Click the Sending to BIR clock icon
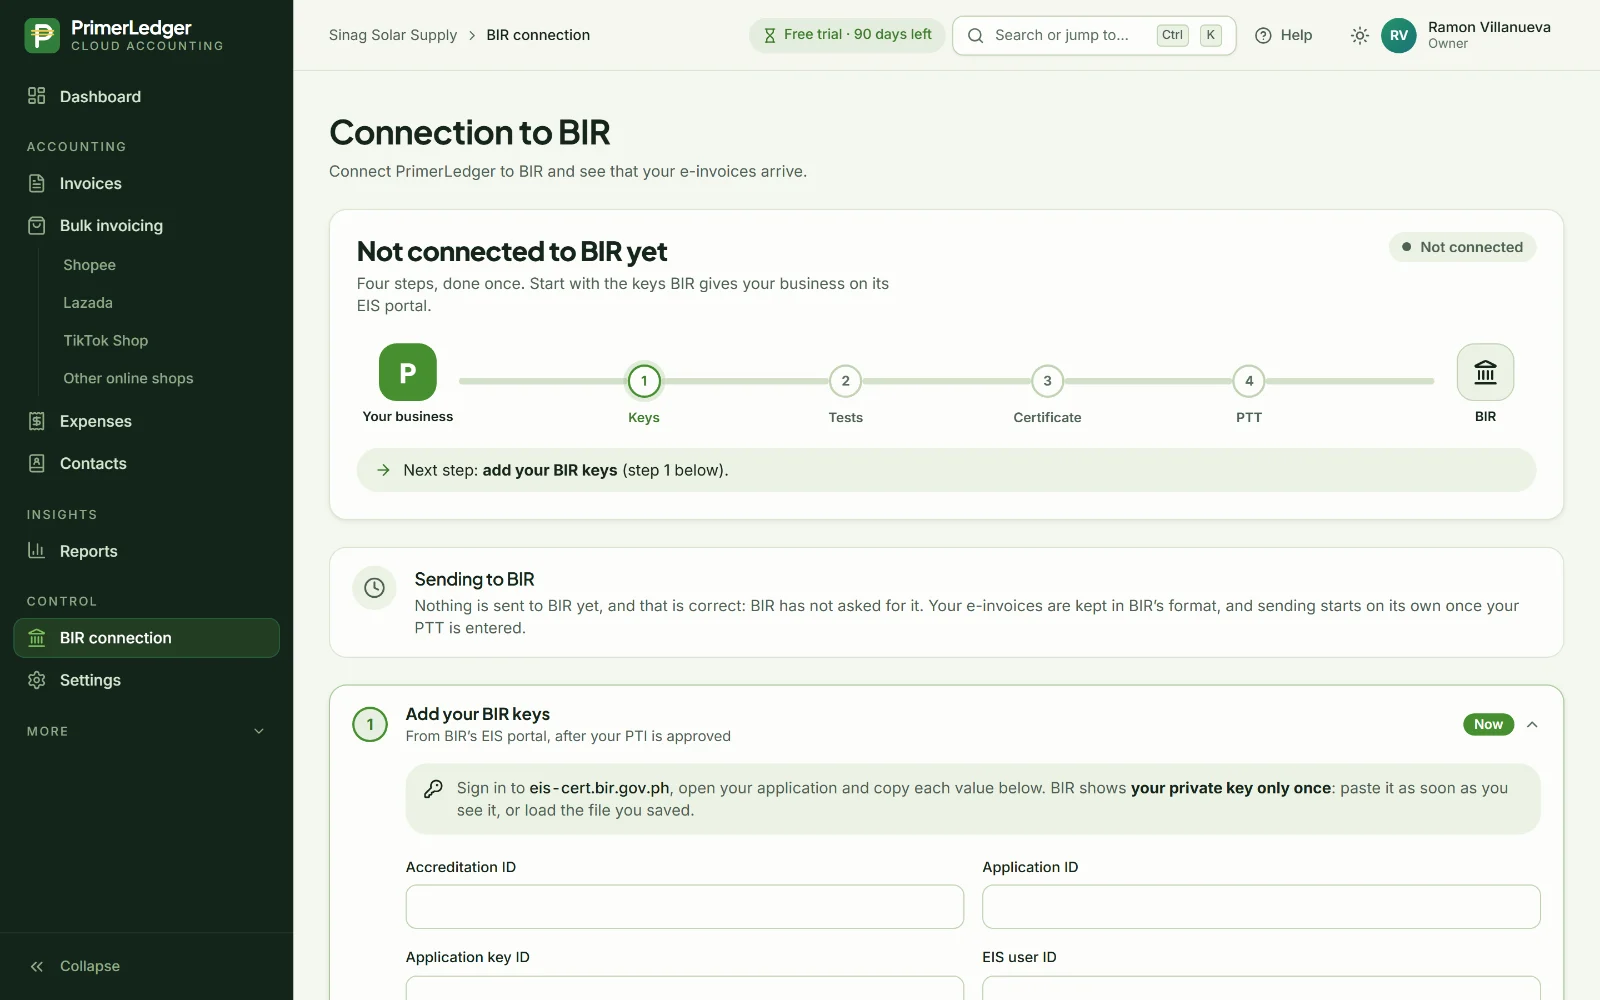The height and width of the screenshot is (1000, 1600). 374,588
